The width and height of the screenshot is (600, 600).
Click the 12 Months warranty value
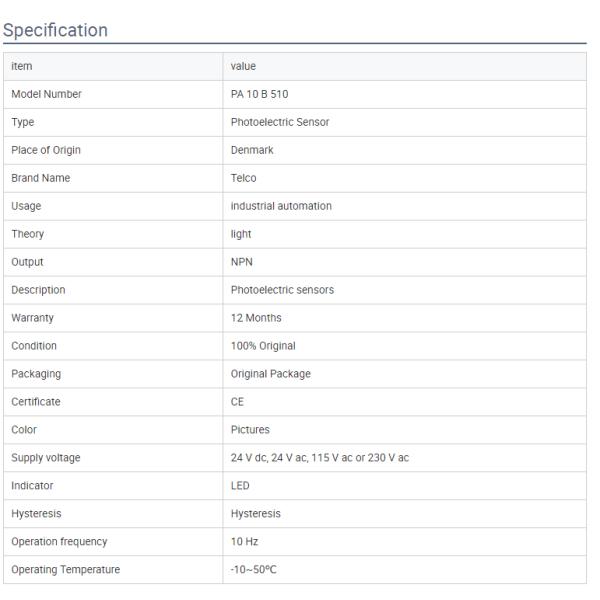coord(256,318)
